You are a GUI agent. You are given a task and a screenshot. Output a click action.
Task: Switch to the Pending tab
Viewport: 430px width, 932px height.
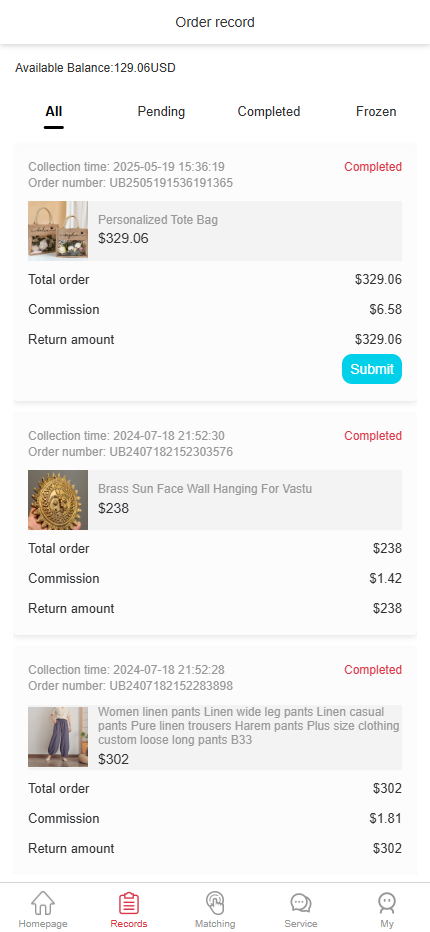pos(161,112)
